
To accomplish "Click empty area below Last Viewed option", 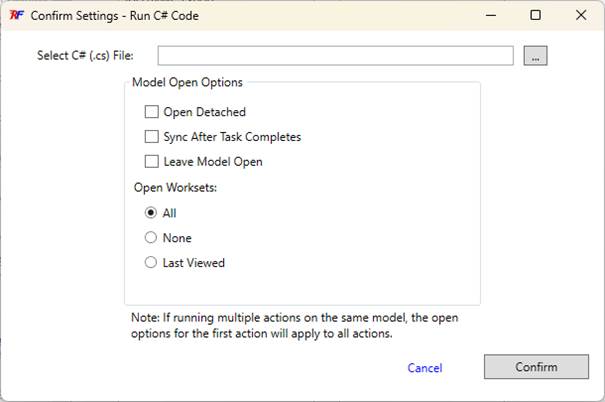I will [300, 288].
